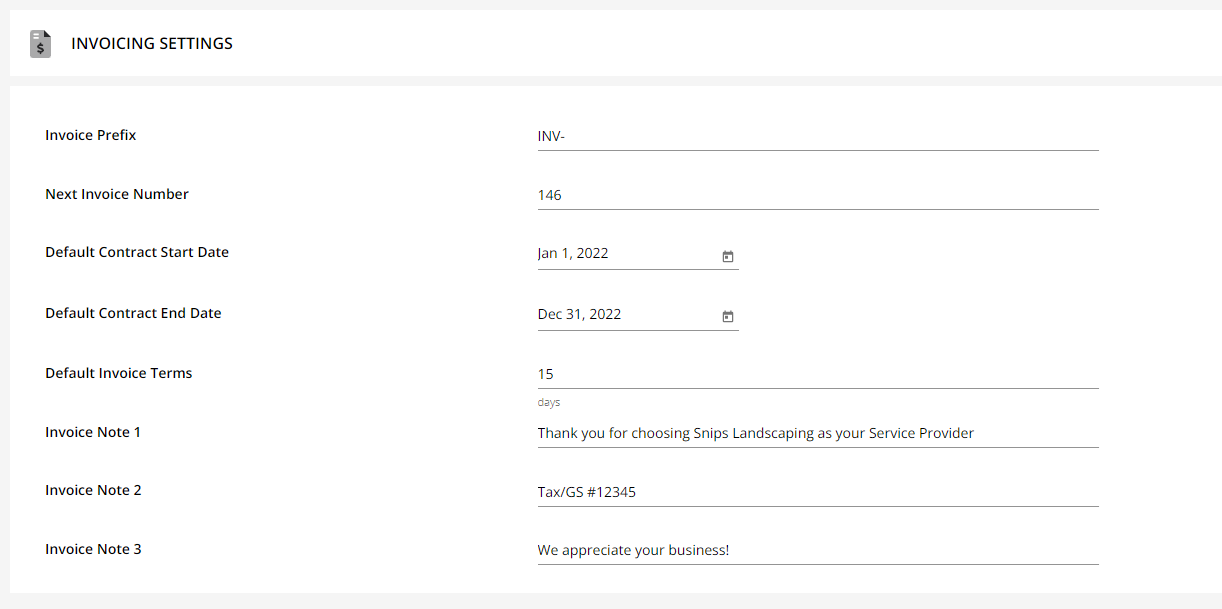The width and height of the screenshot is (1222, 609).
Task: Click the Default Invoice Terms label
Action: coord(118,372)
